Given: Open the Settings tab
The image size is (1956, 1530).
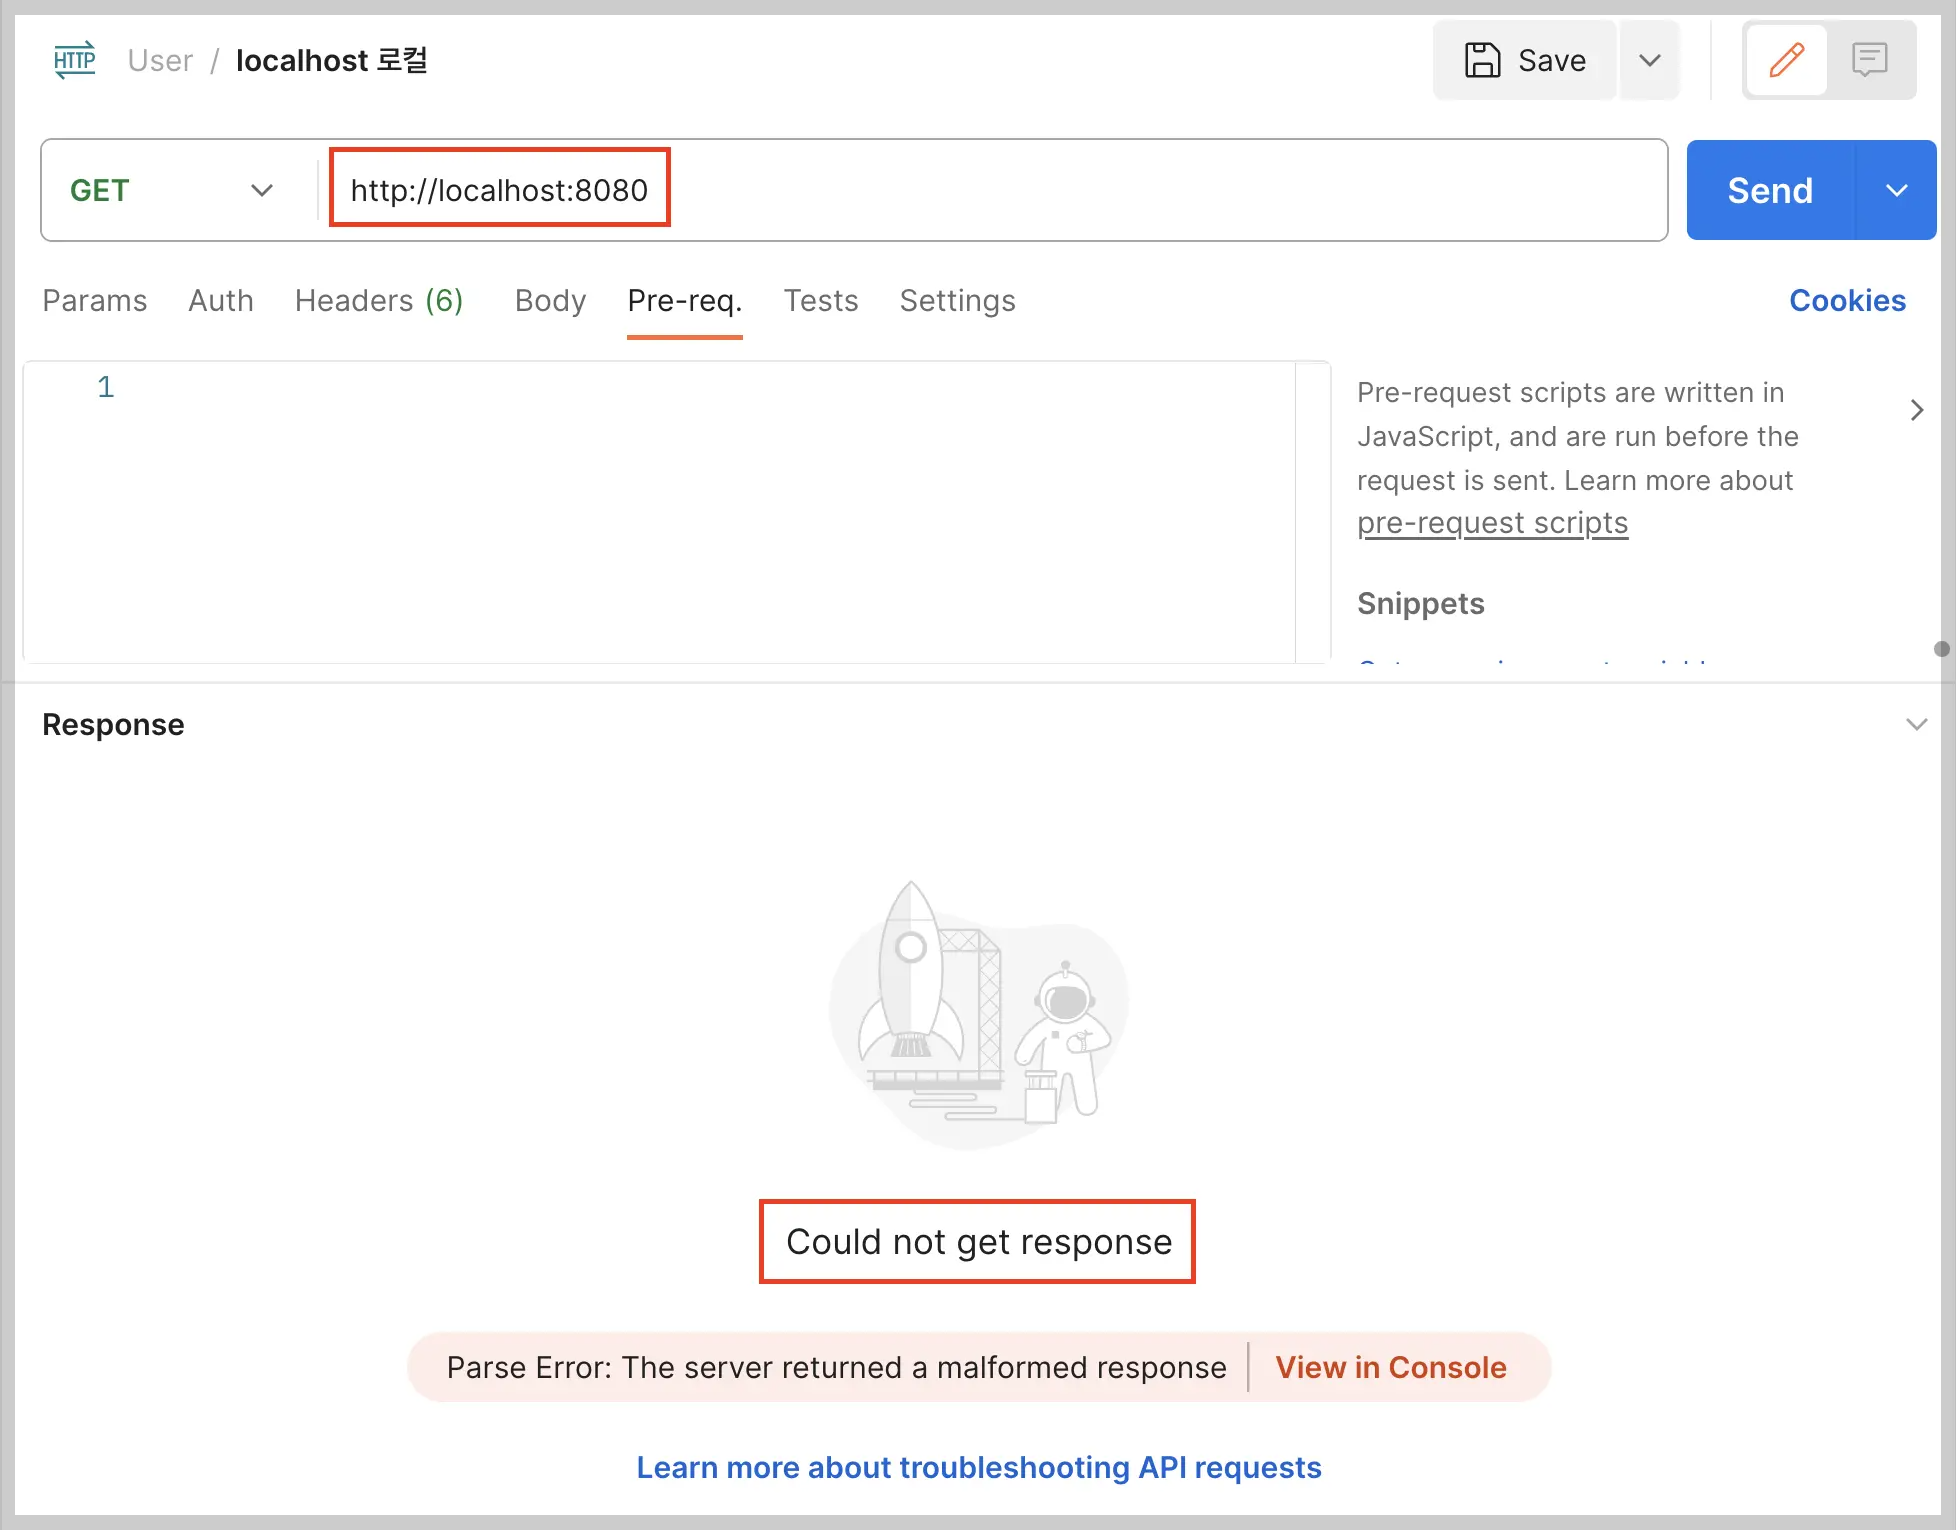Looking at the screenshot, I should 957,301.
